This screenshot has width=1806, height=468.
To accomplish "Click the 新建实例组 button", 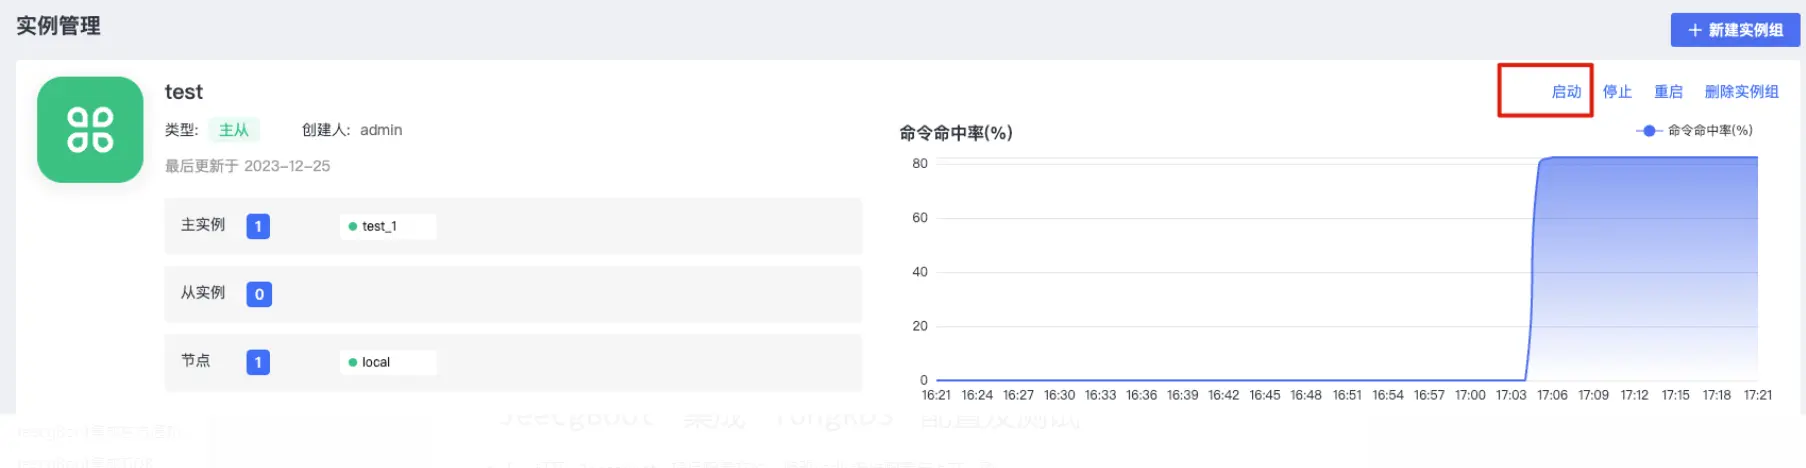I will pos(1735,30).
